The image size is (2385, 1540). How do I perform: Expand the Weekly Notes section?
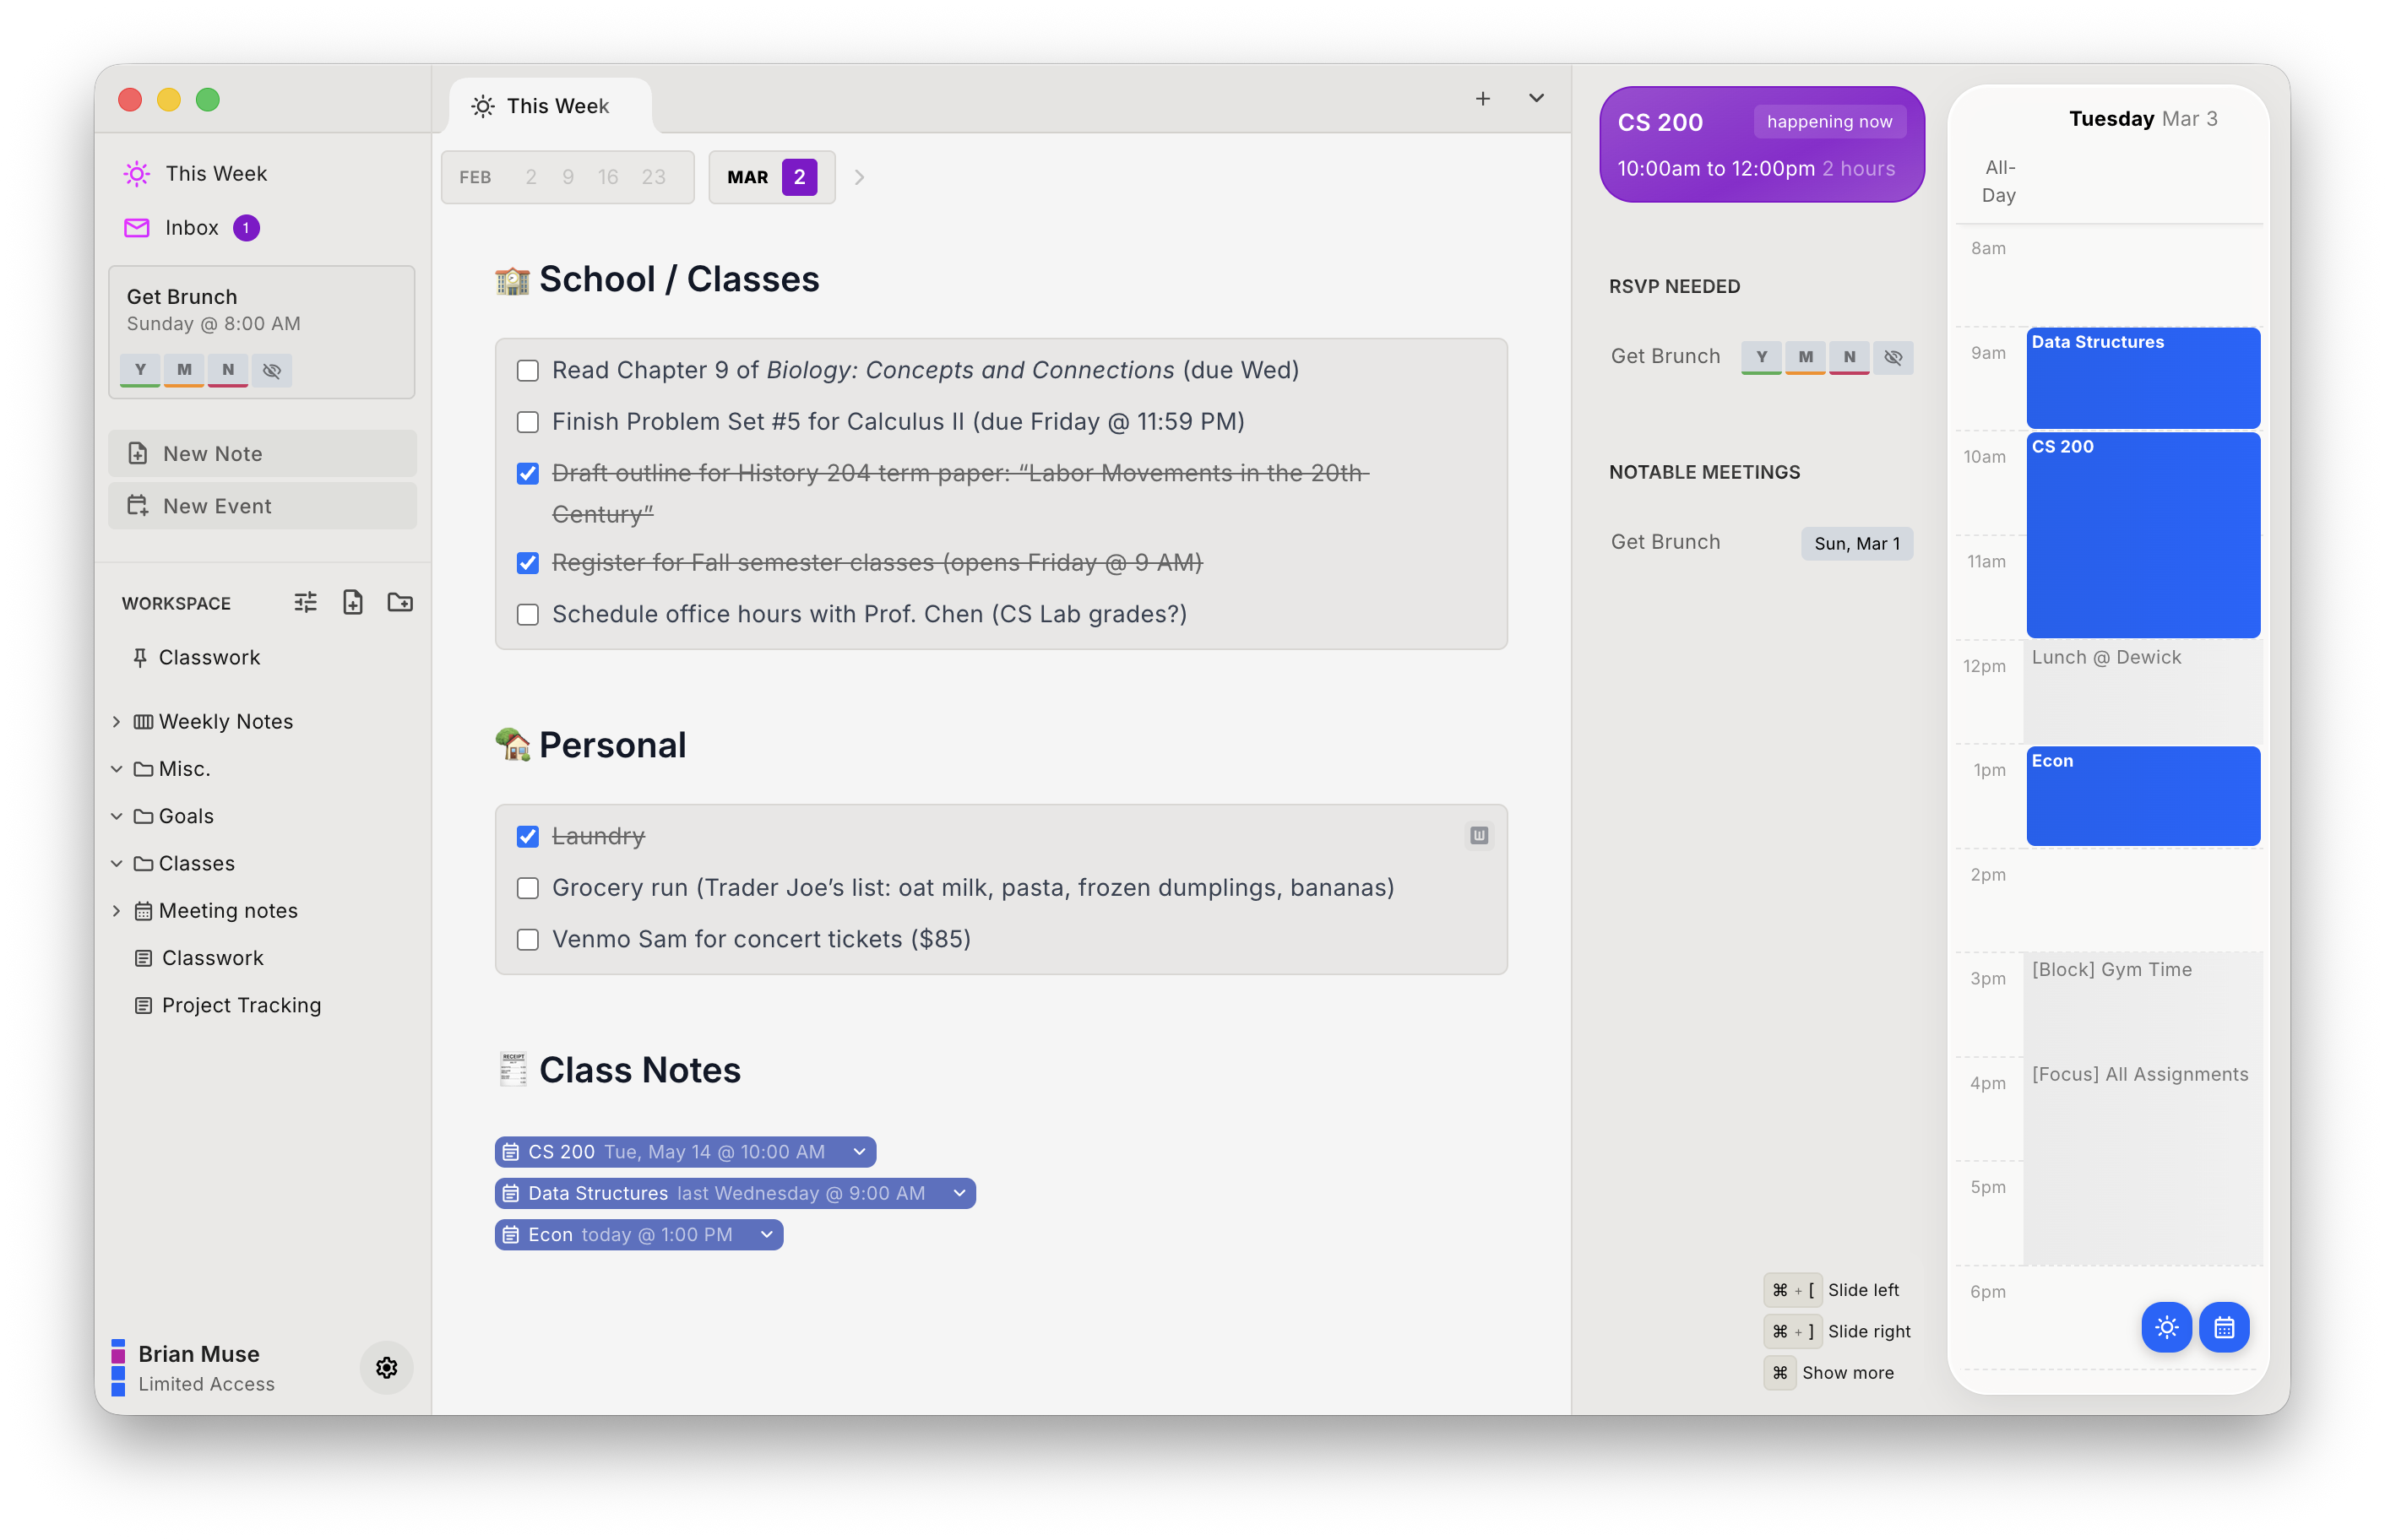118,720
